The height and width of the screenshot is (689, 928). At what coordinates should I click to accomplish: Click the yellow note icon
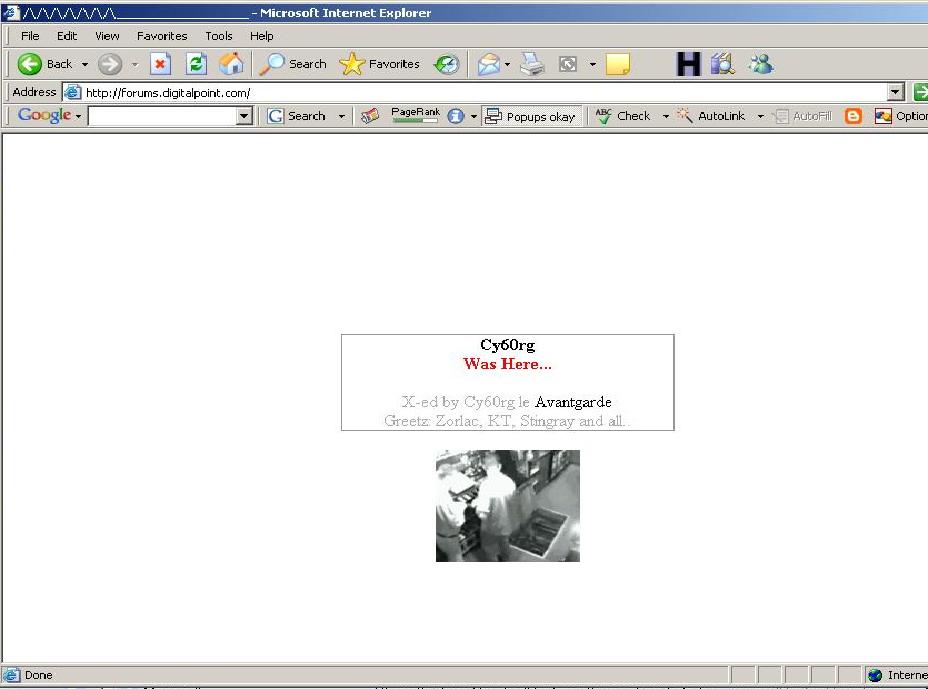[x=618, y=64]
